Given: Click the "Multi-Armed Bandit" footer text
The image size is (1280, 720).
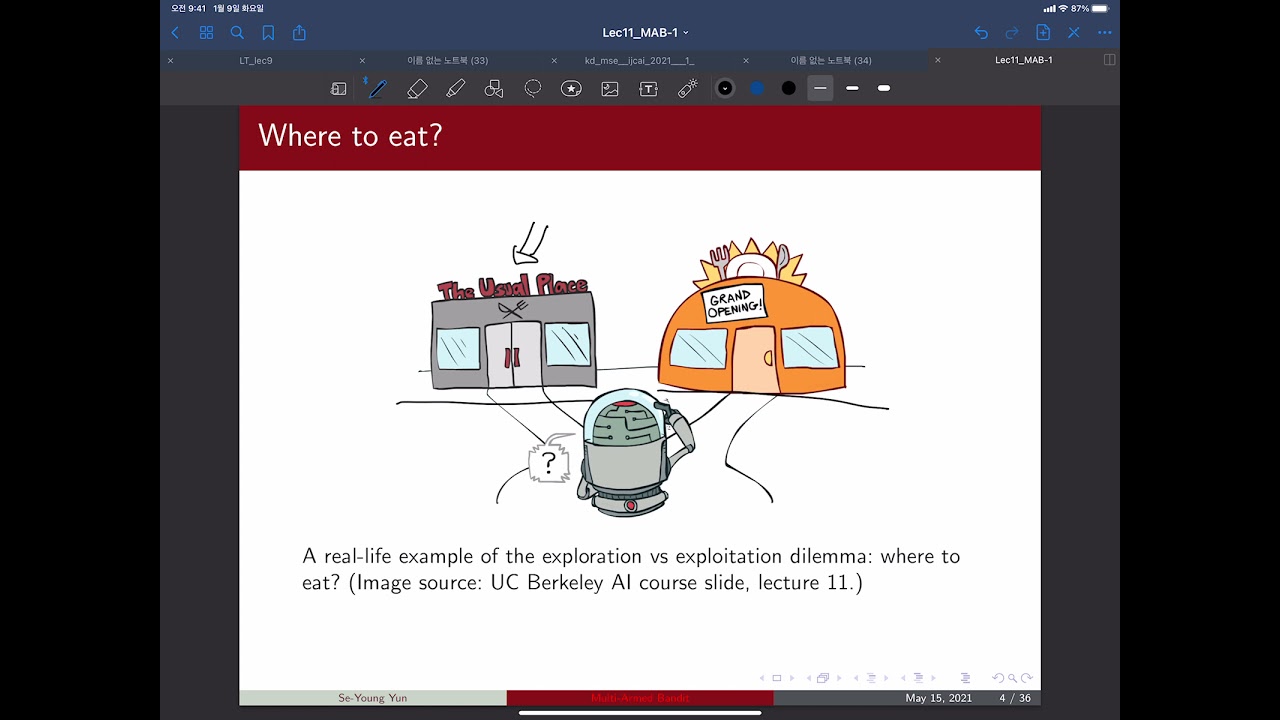Looking at the screenshot, I should point(640,698).
